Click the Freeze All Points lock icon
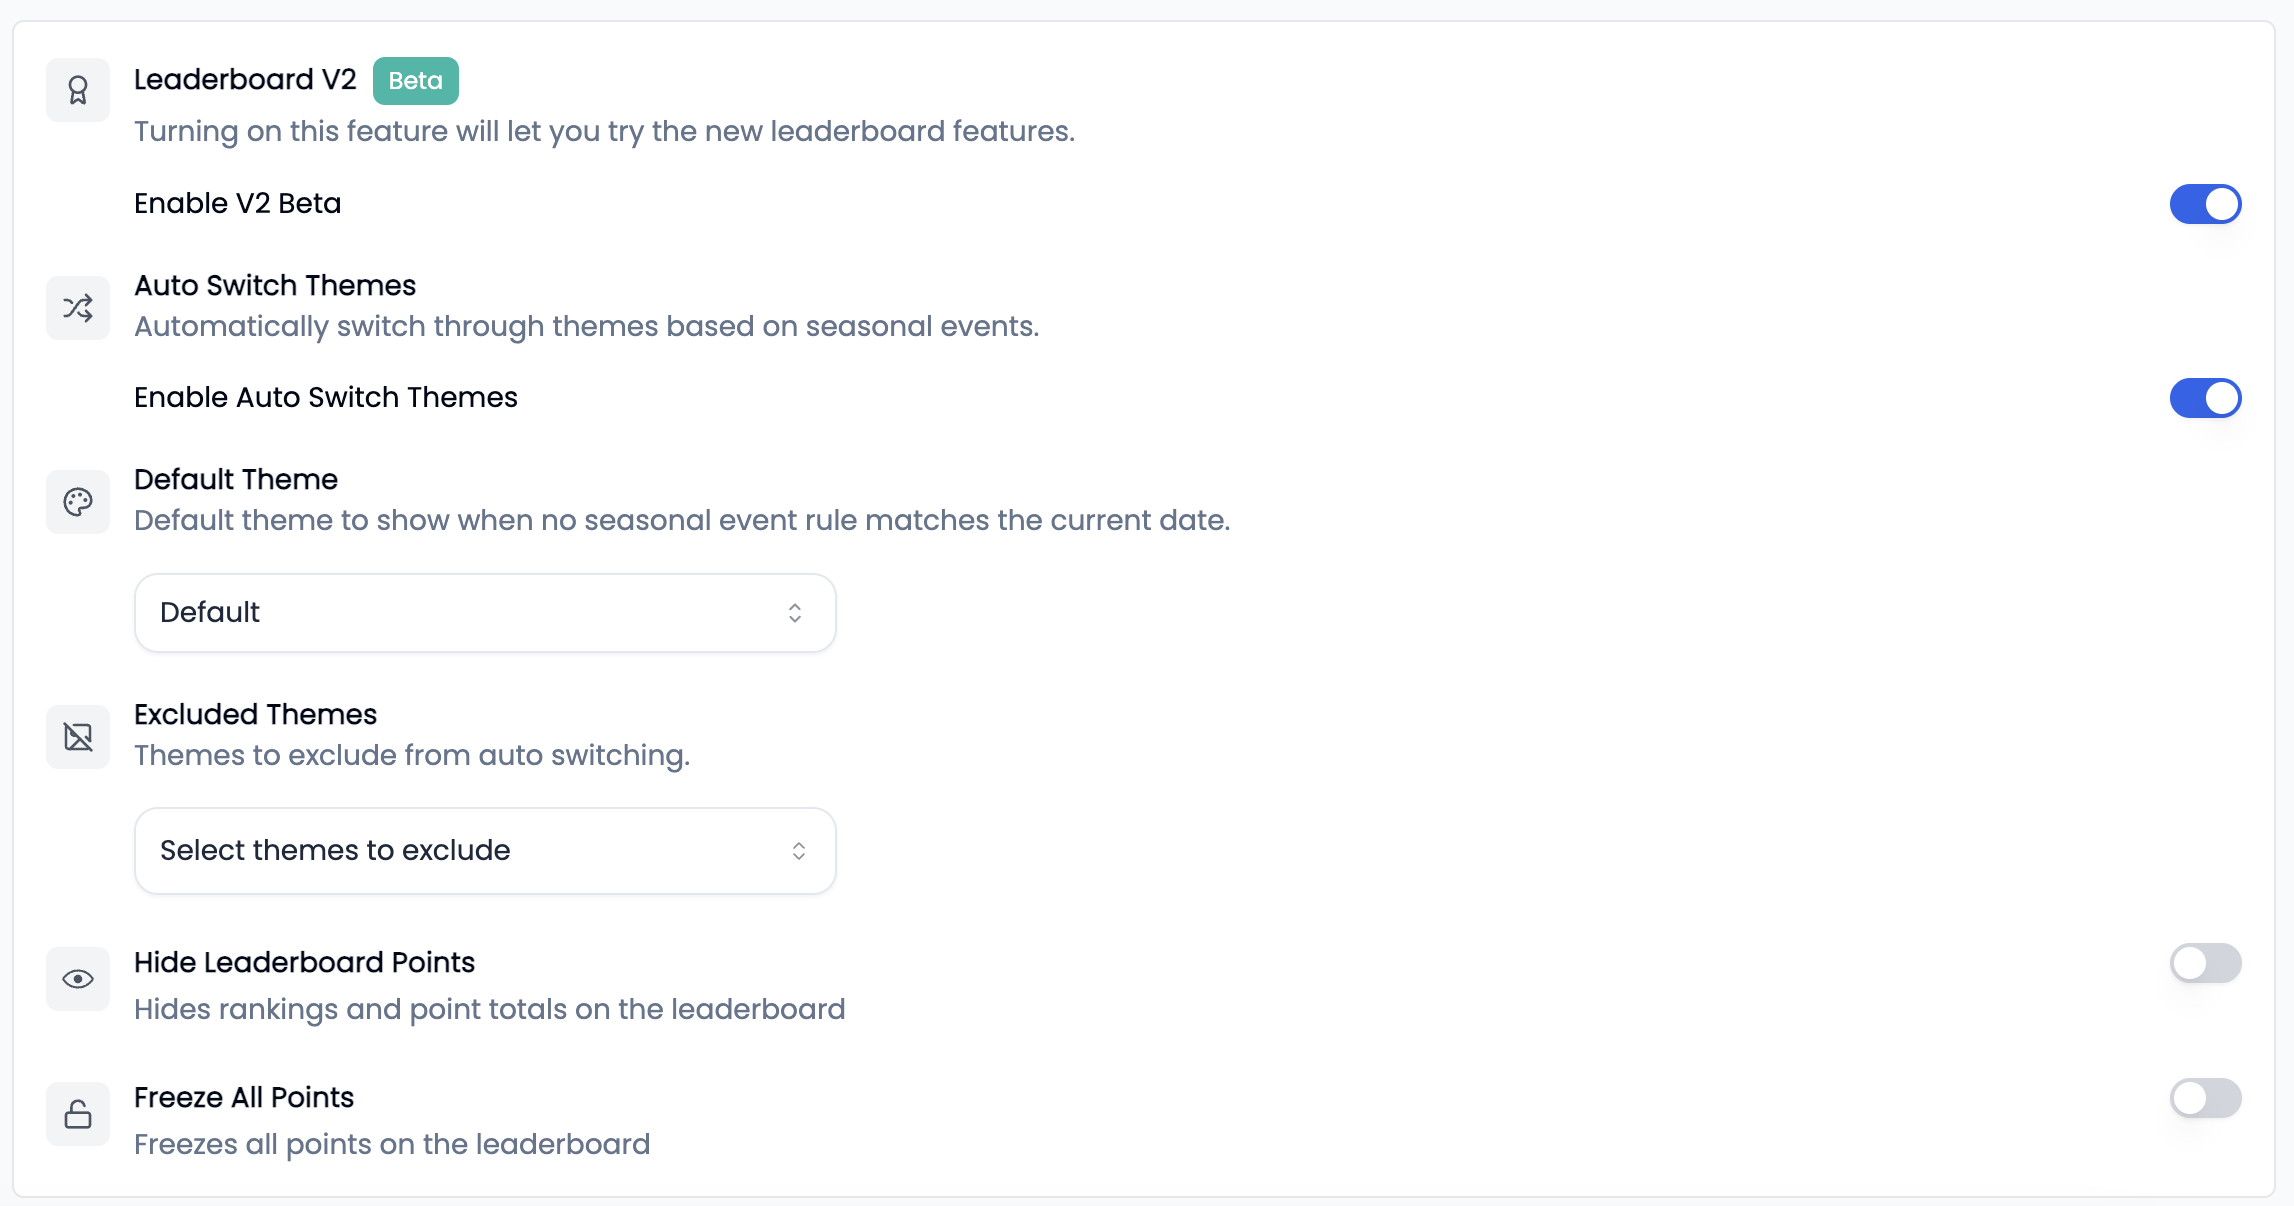 pos(78,1114)
